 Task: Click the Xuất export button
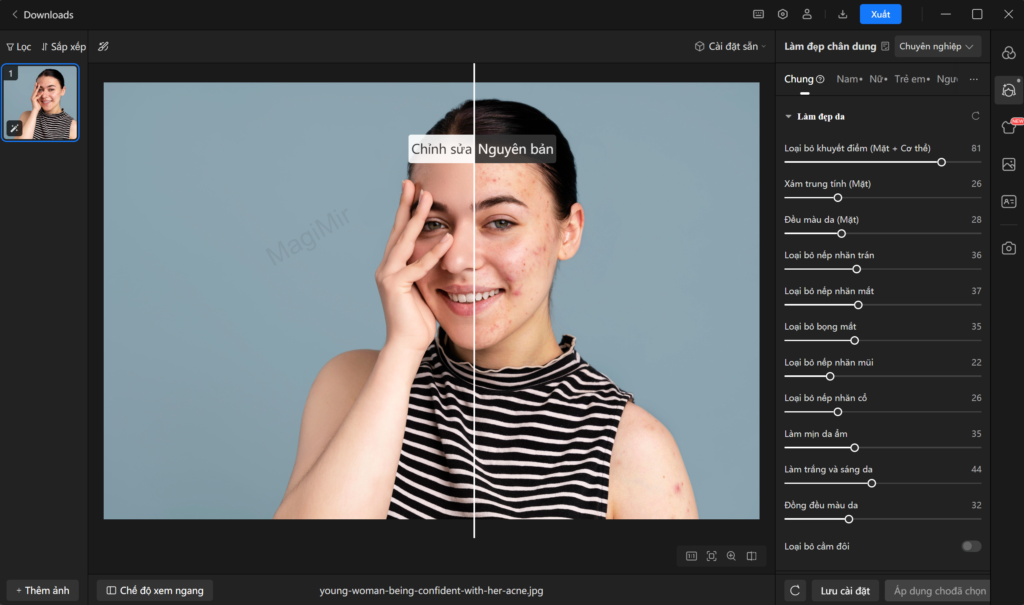[x=880, y=14]
